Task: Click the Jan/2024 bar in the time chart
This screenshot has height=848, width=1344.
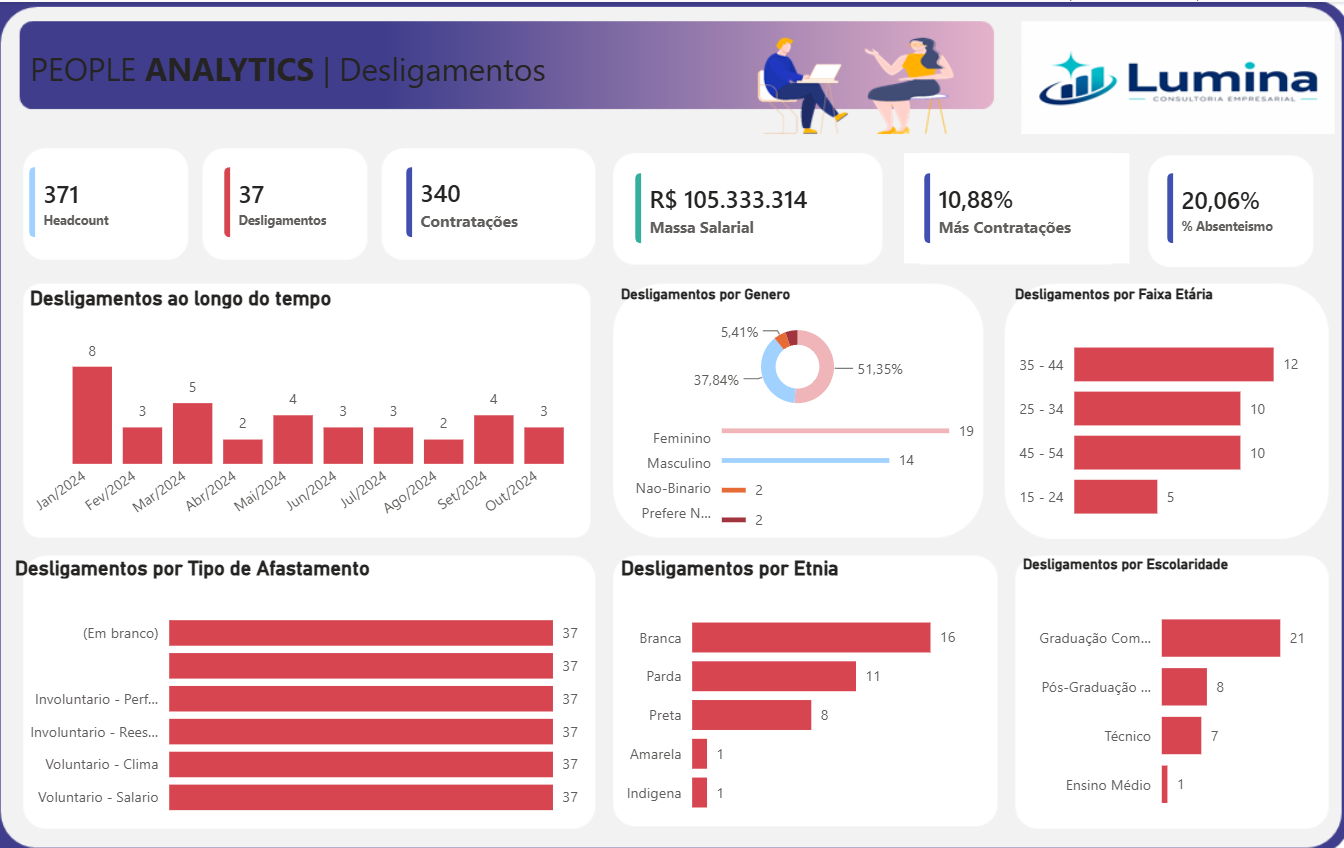Action: tap(92, 415)
